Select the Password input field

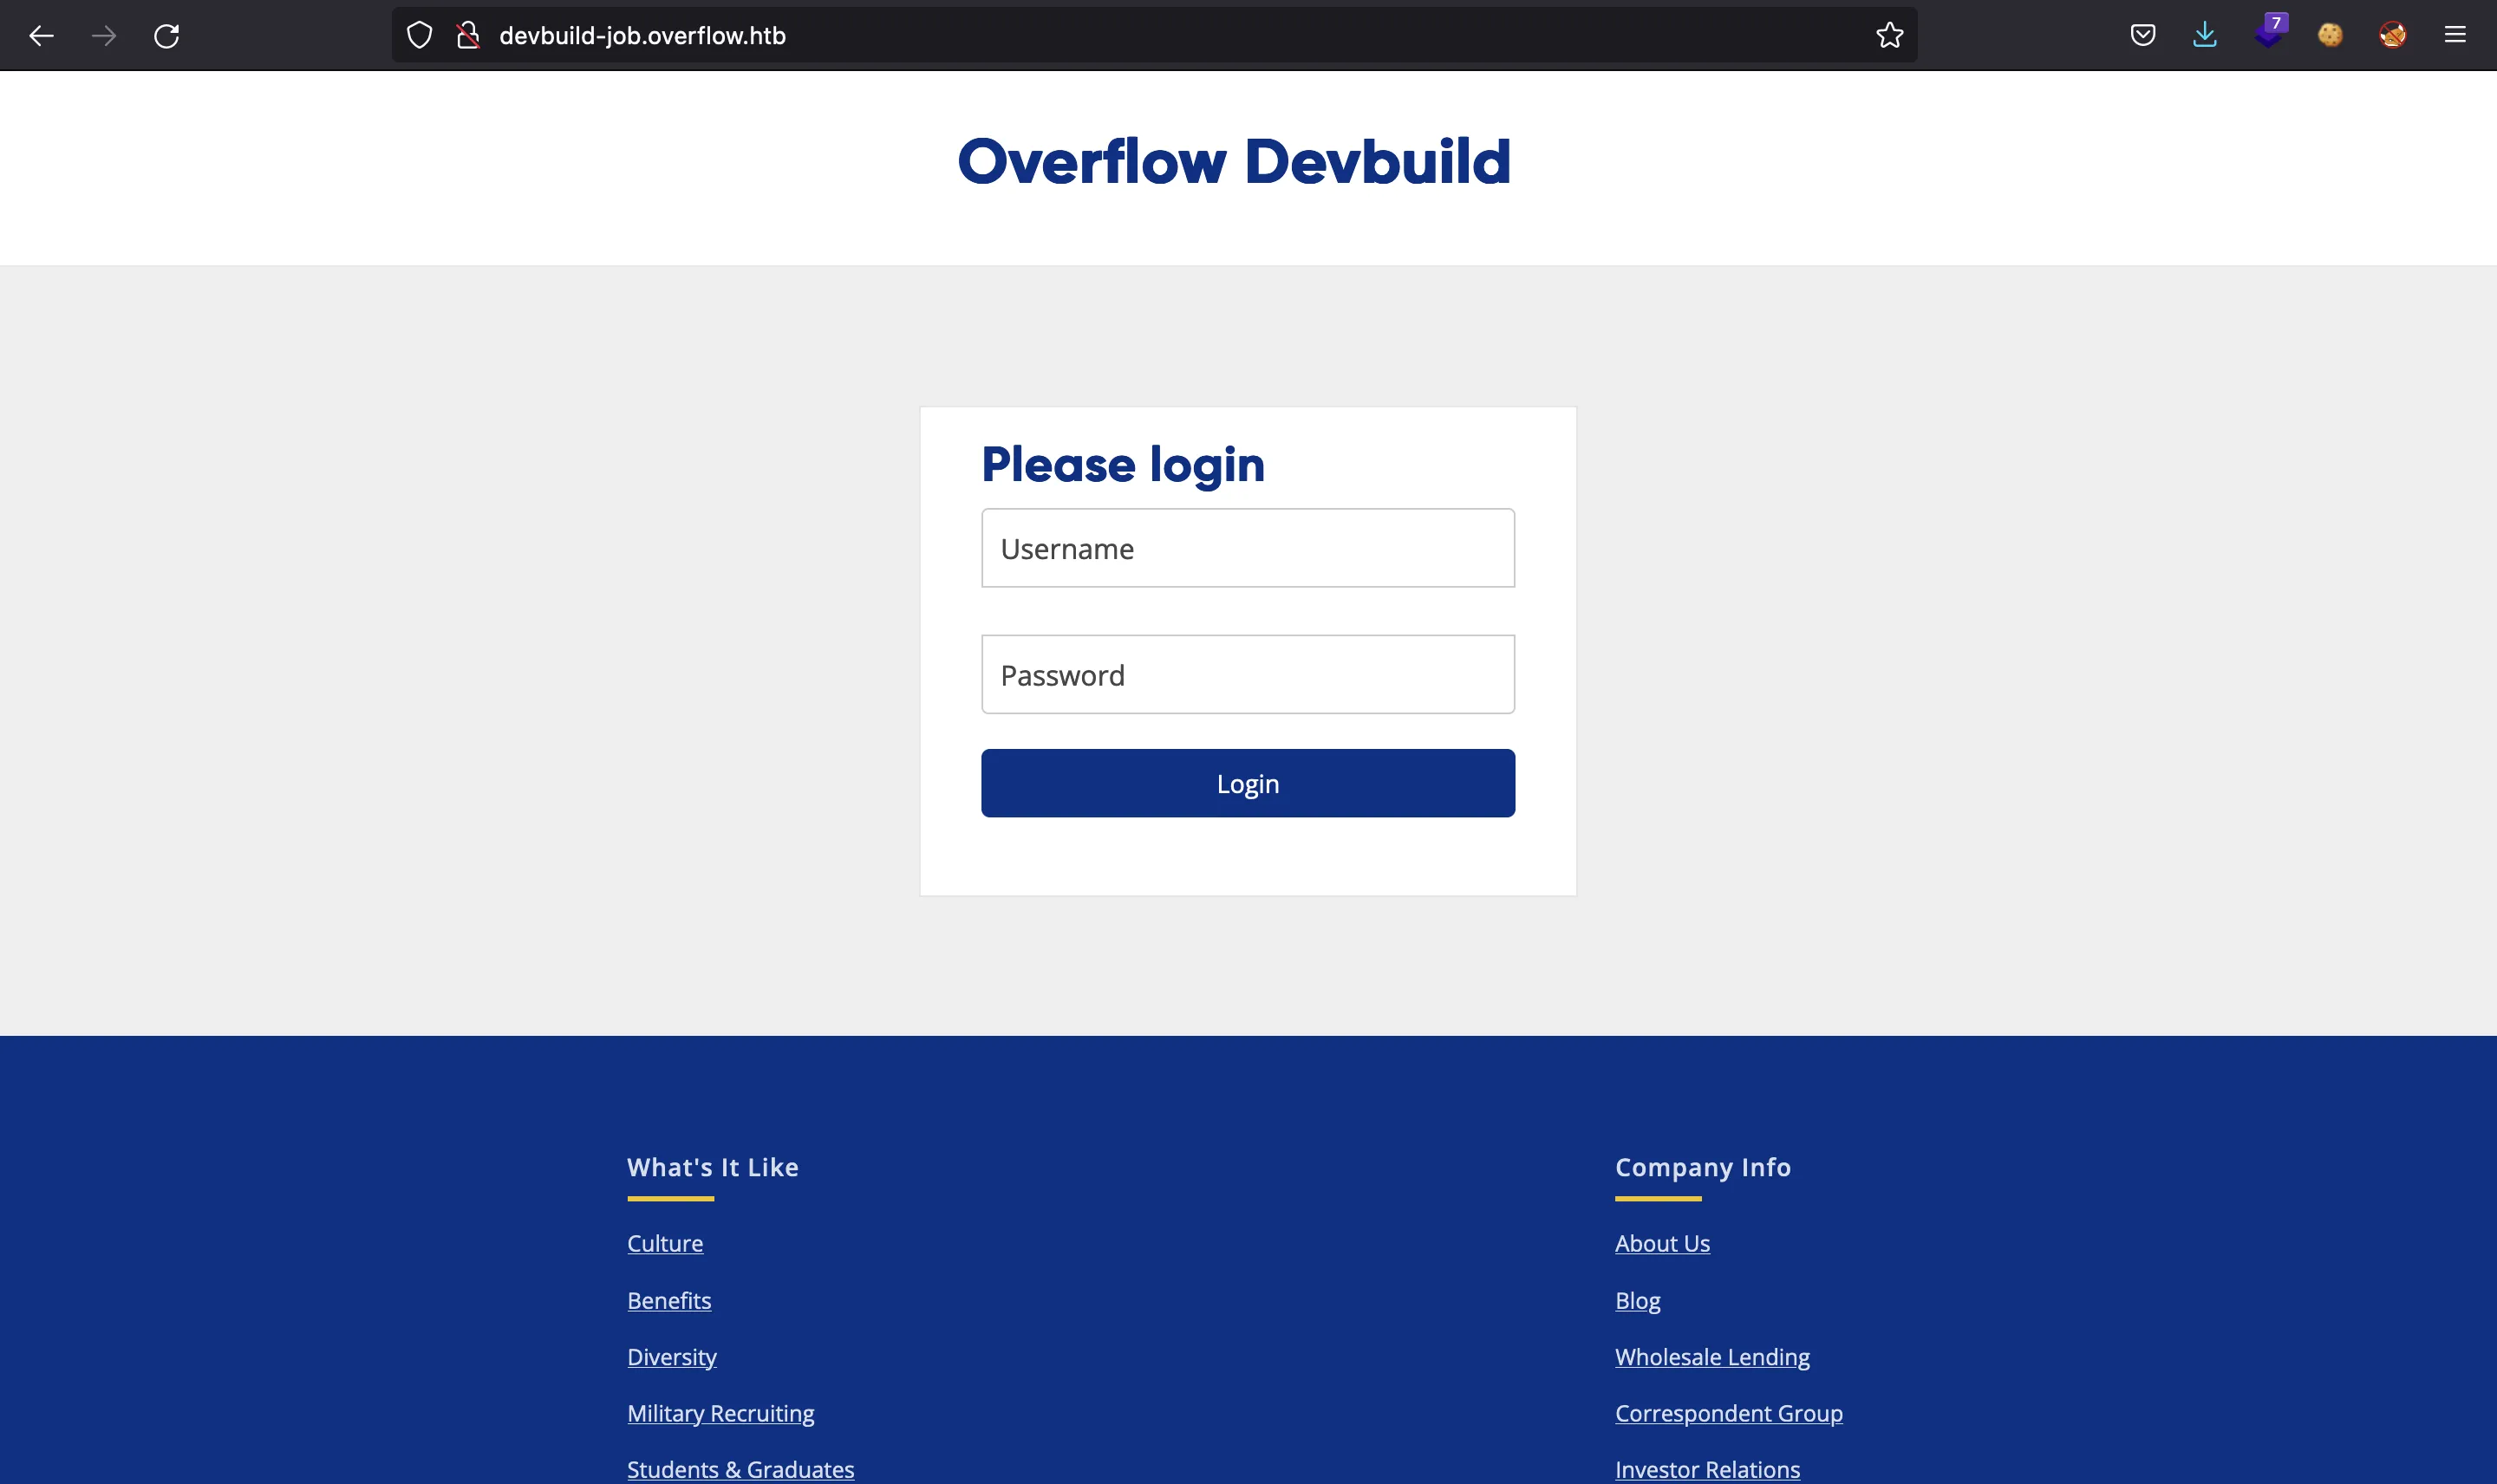1248,674
